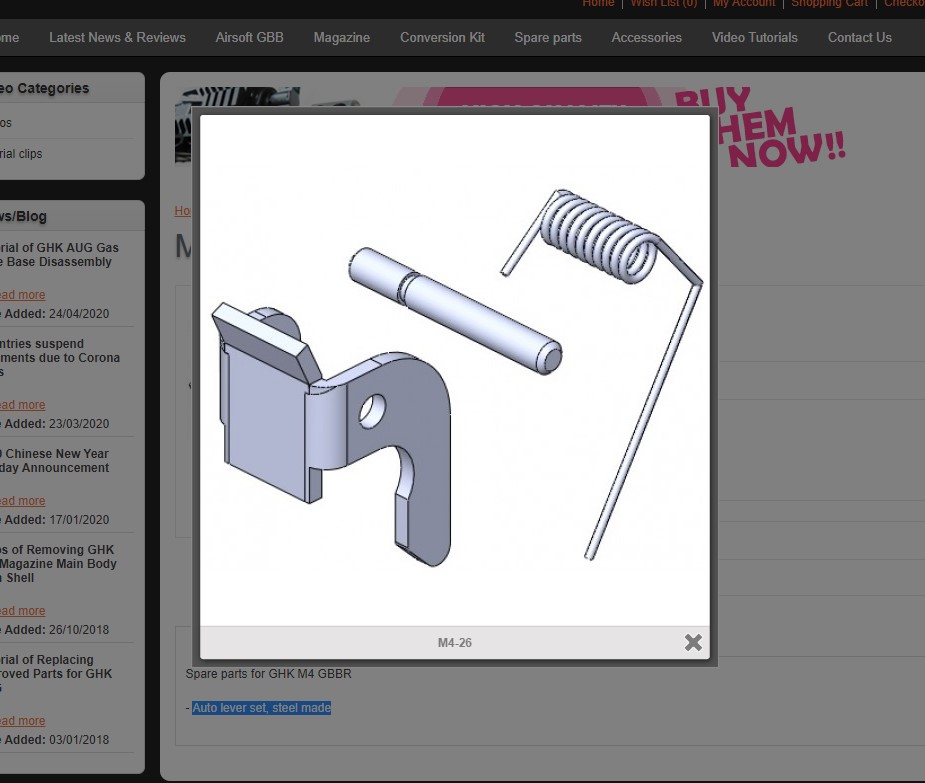The image size is (925, 783).
Task: Open the GHK AUG Gas Base Disassembly article
Action: click(59, 255)
